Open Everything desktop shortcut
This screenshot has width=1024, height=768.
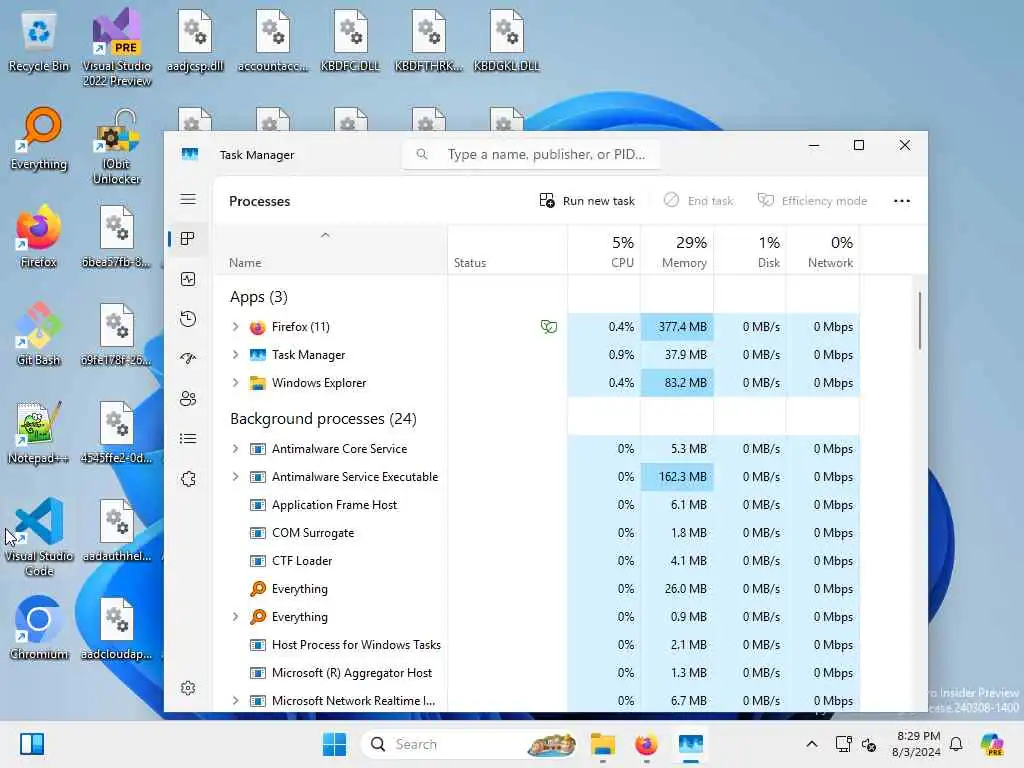[39, 139]
